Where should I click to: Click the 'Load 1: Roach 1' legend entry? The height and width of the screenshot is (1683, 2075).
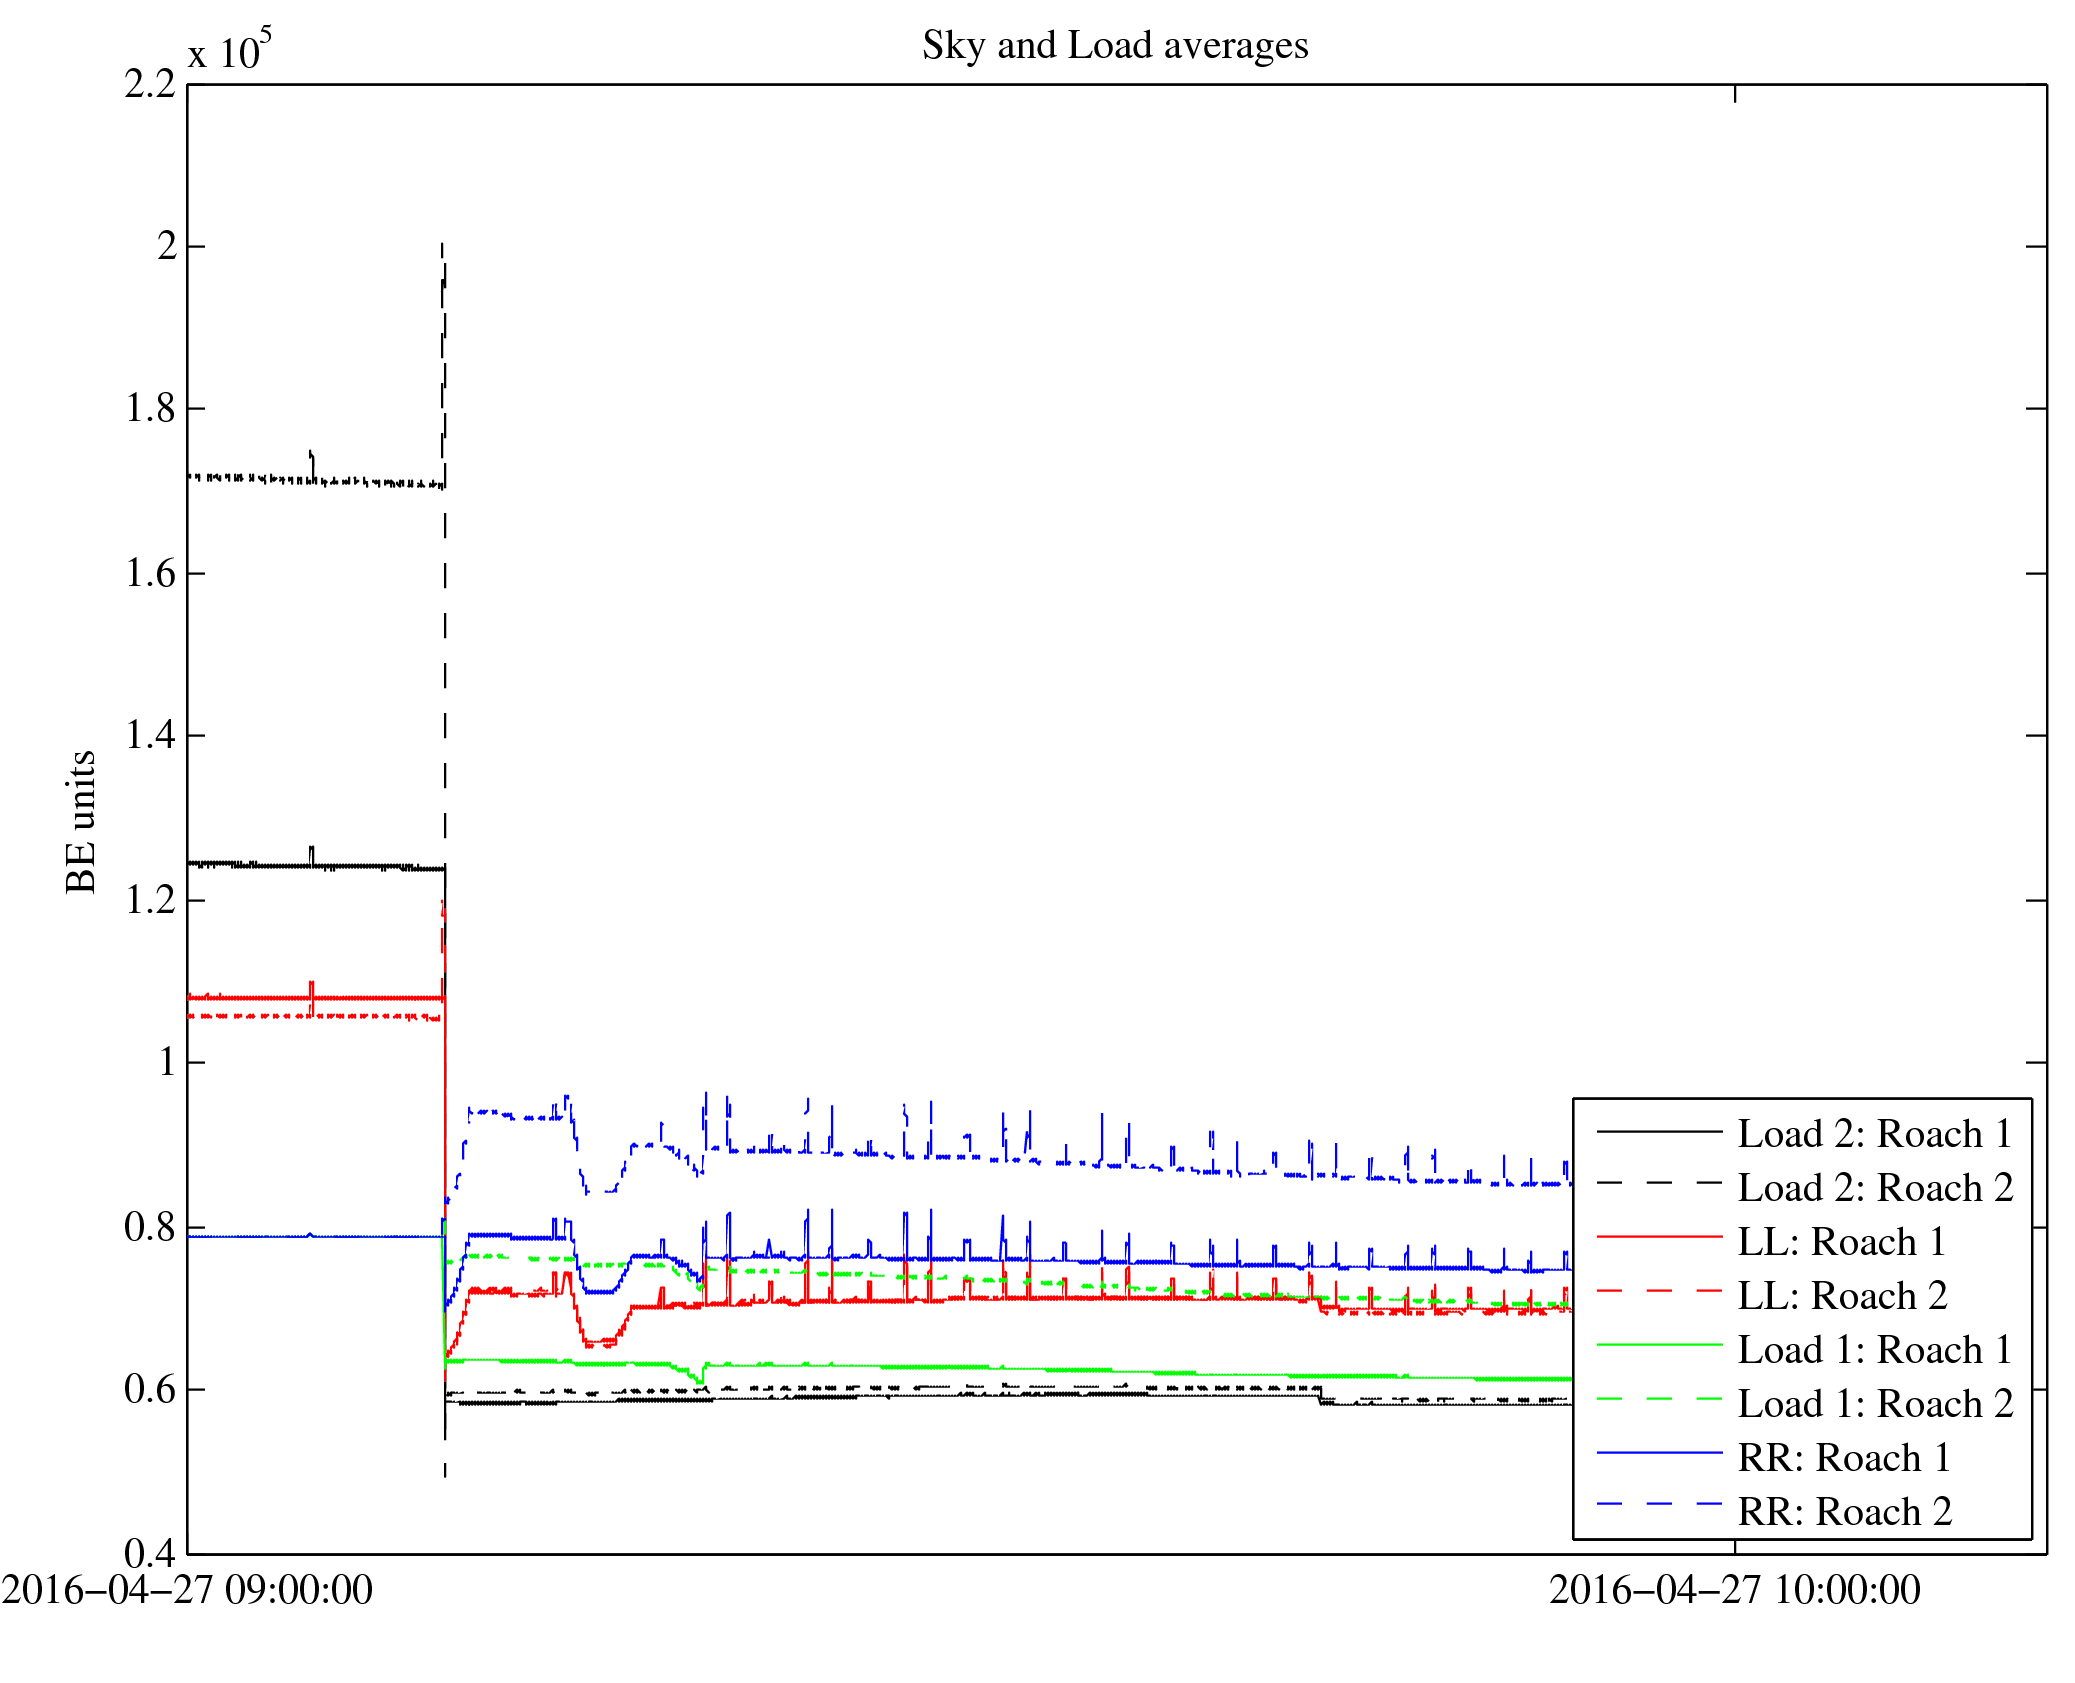(x=1874, y=1350)
